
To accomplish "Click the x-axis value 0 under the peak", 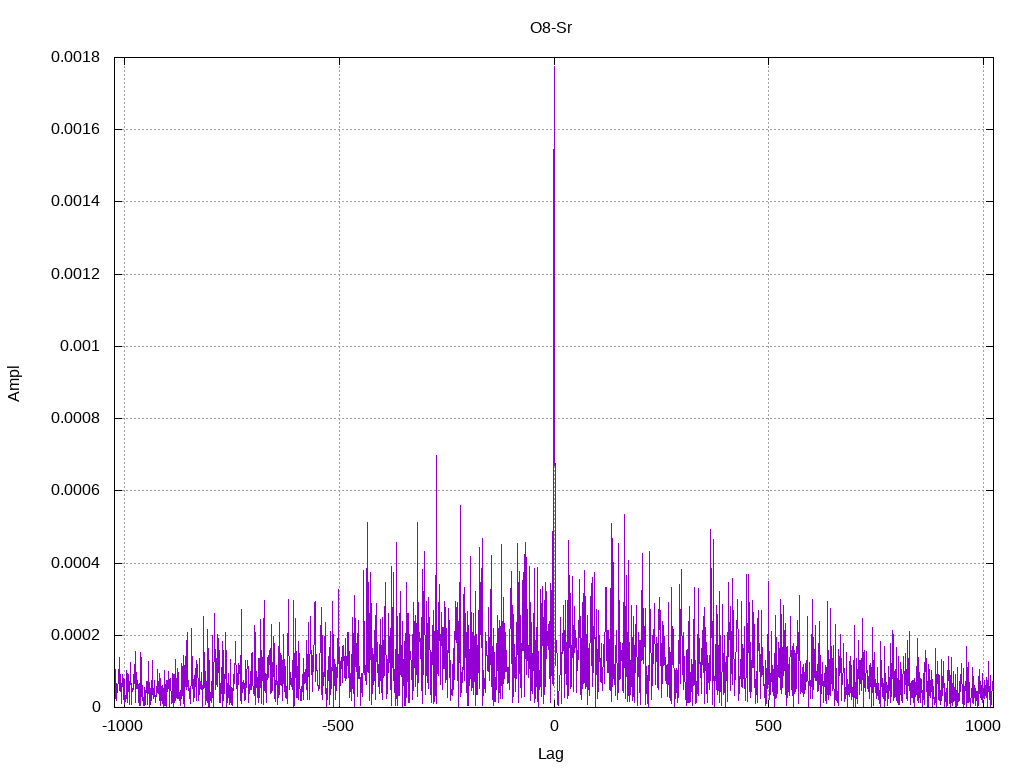I will 554,726.
